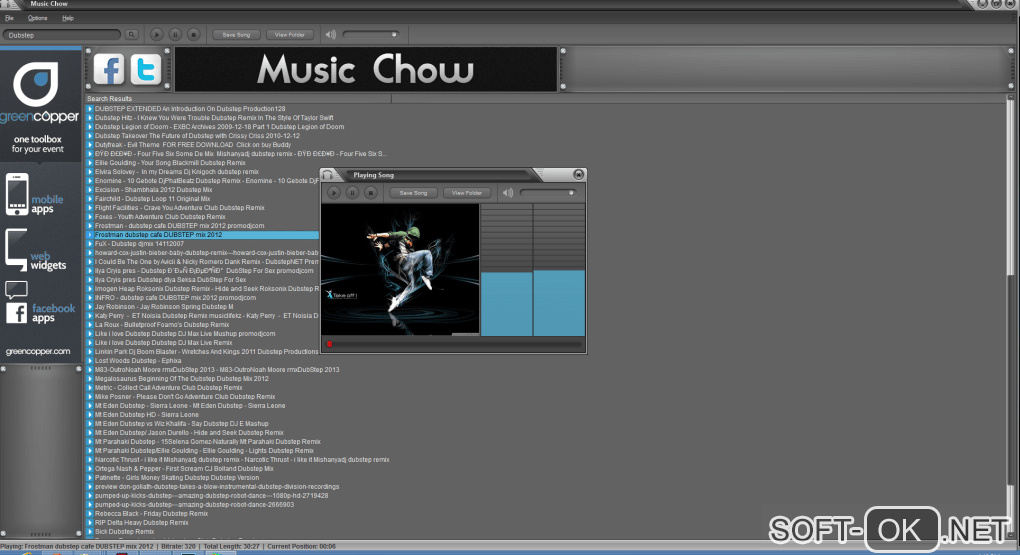
Task: Click the Dubstep search input field
Action: click(x=62, y=34)
